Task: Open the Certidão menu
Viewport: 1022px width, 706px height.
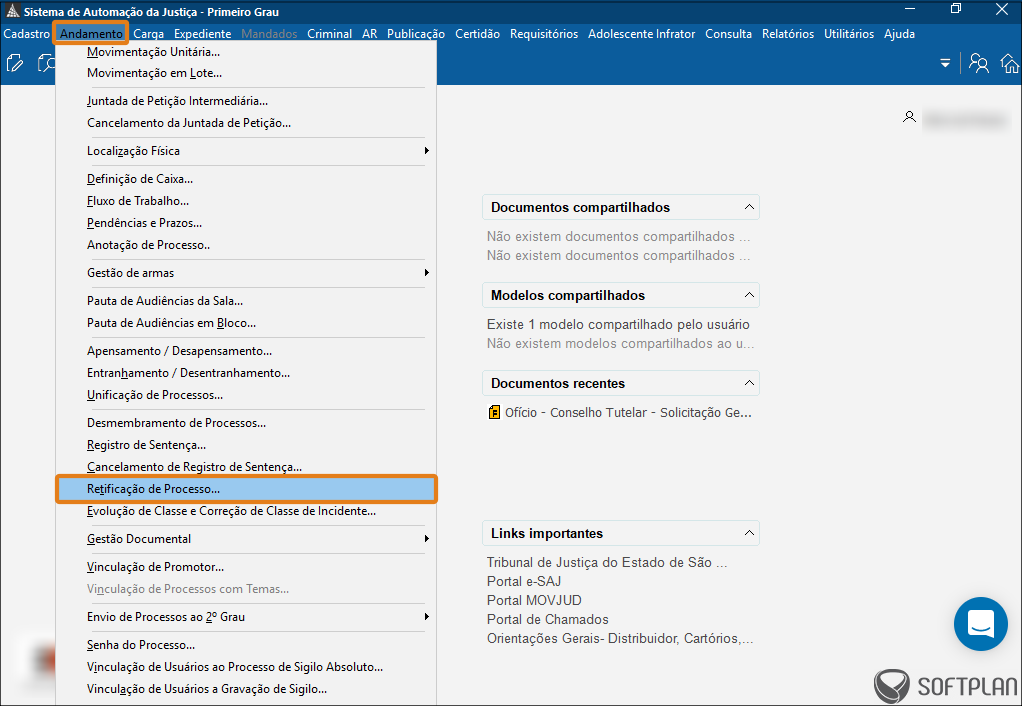Action: click(x=477, y=34)
